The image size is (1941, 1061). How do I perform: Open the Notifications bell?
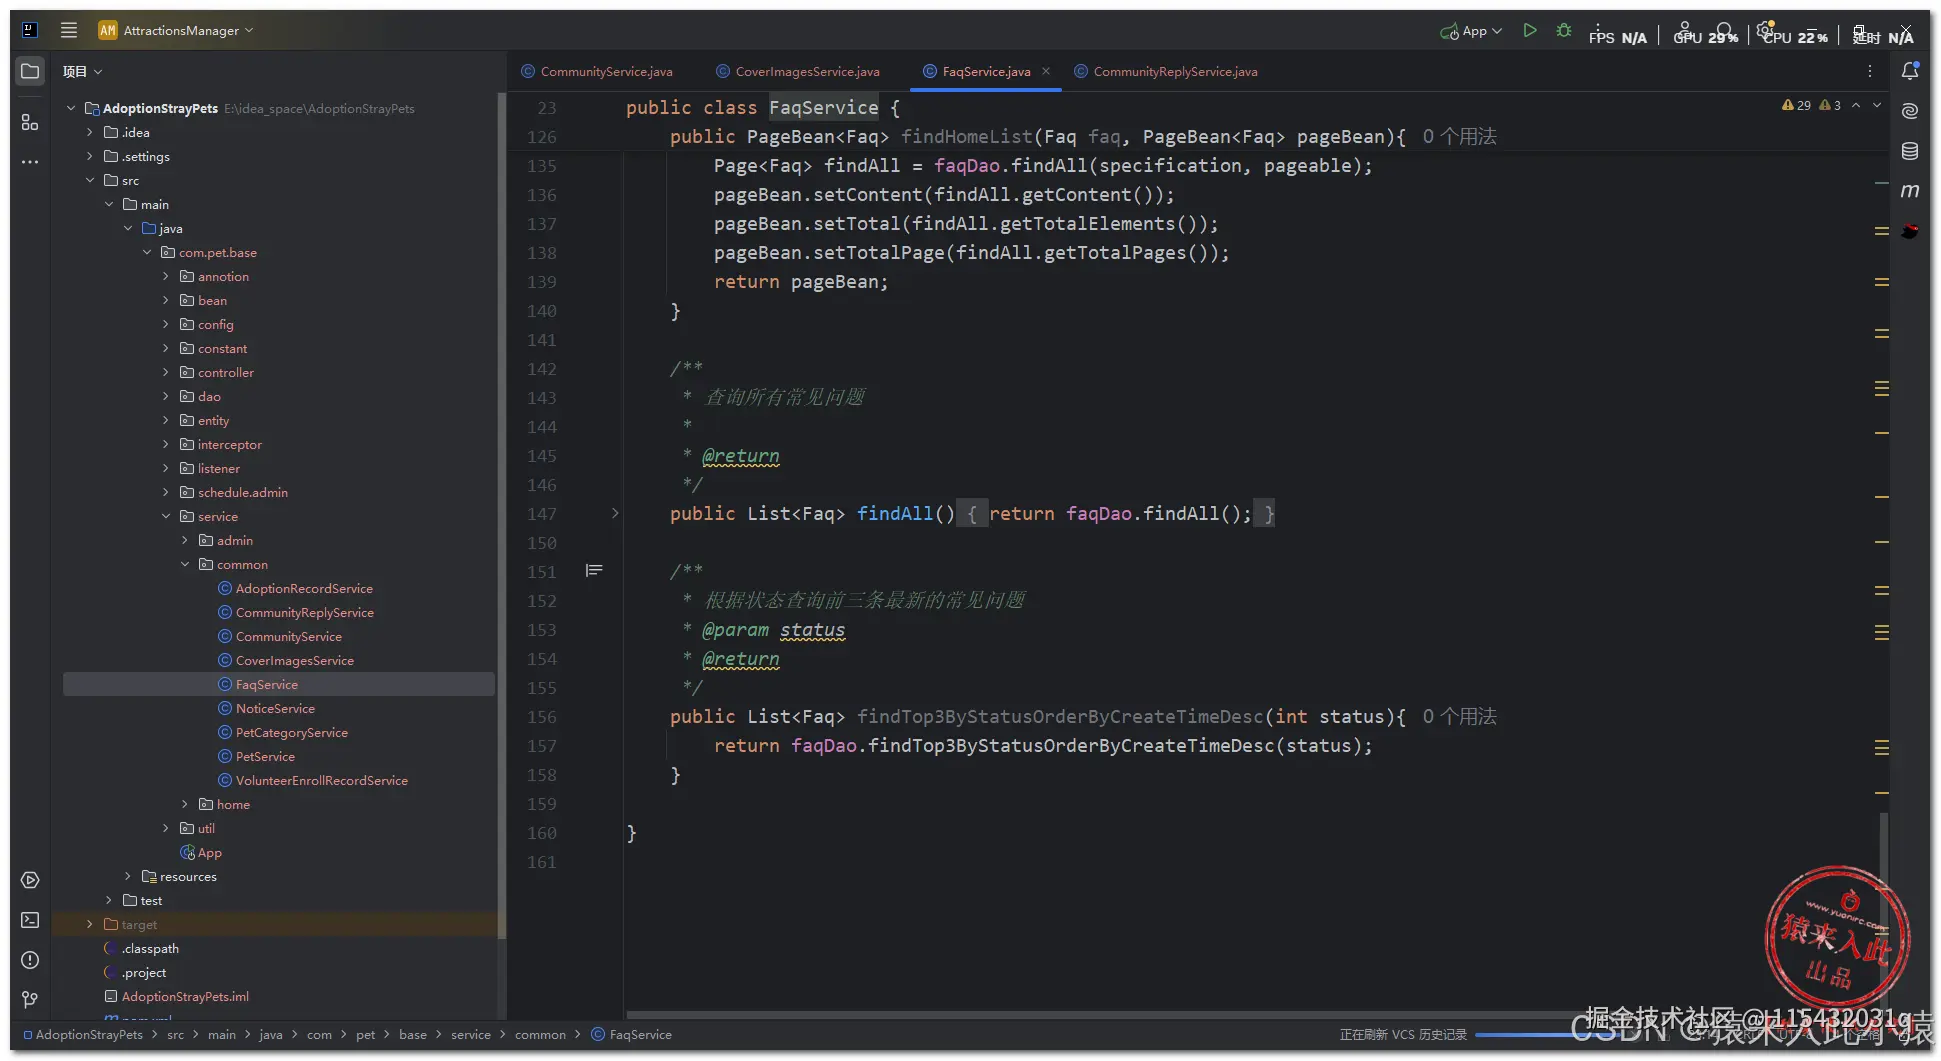(x=1910, y=71)
